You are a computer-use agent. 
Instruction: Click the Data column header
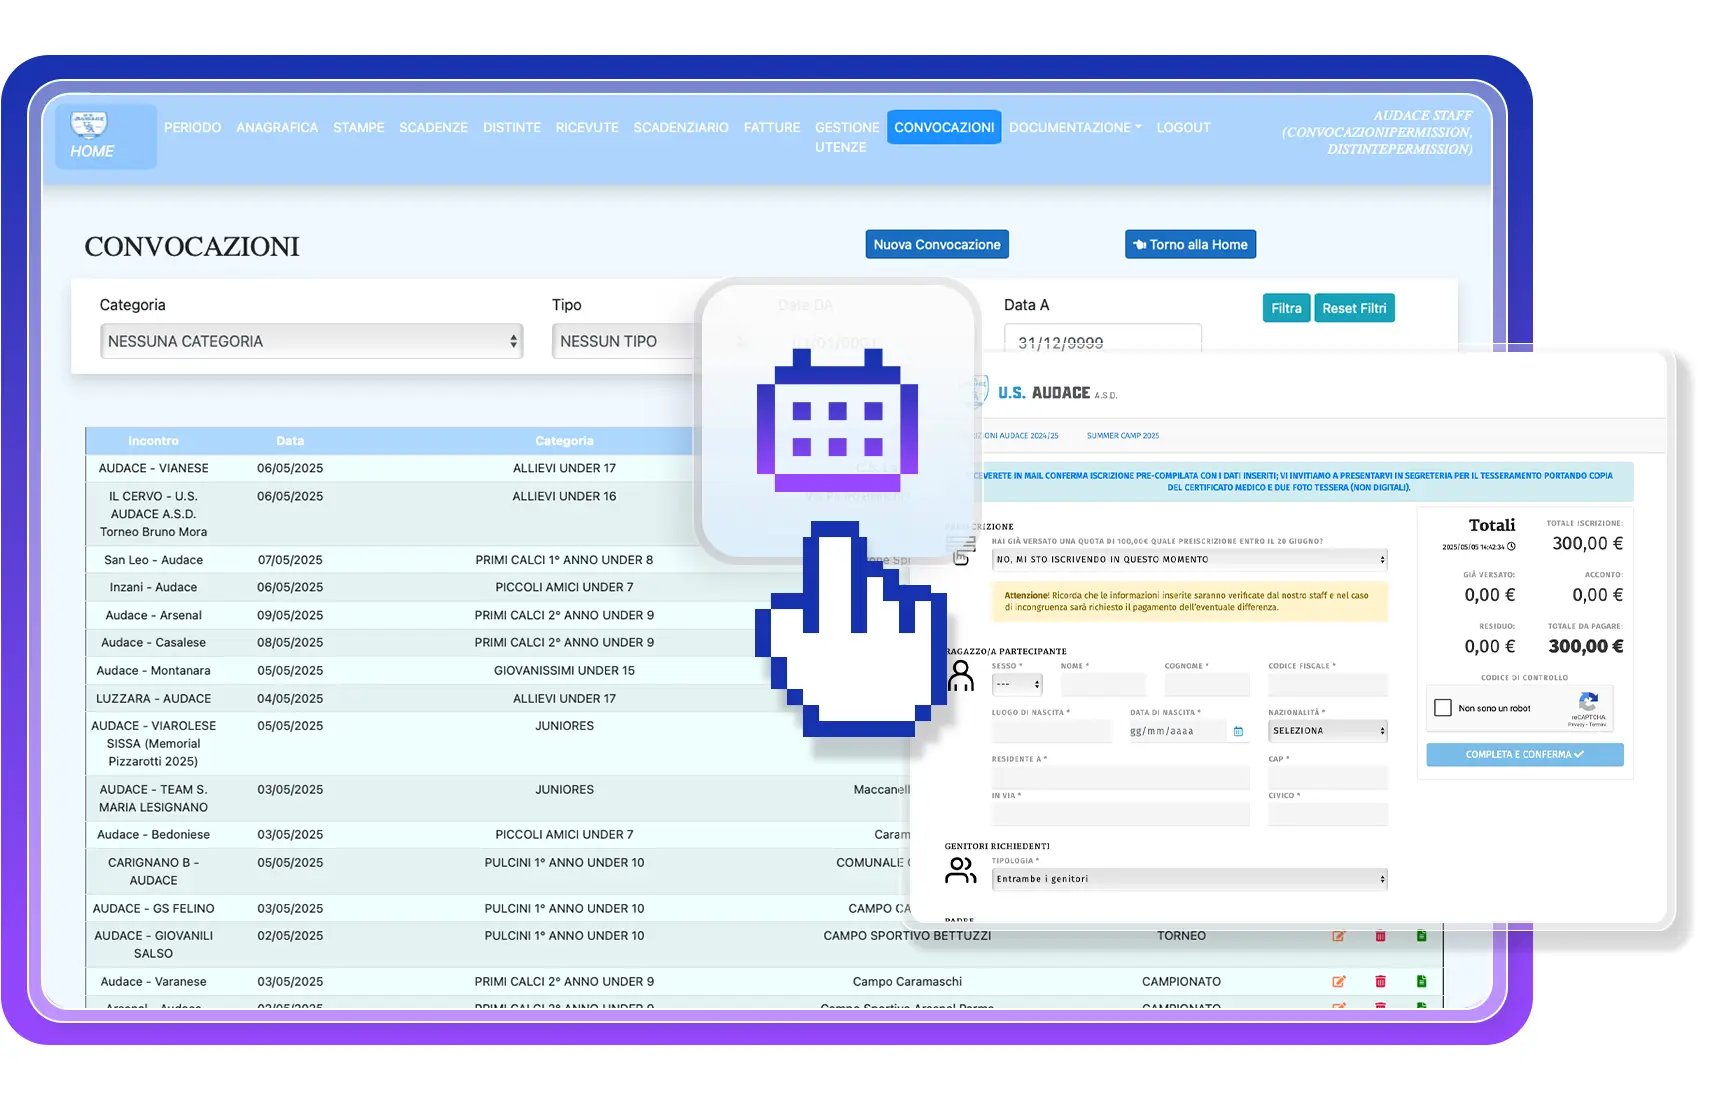pyautogui.click(x=290, y=441)
